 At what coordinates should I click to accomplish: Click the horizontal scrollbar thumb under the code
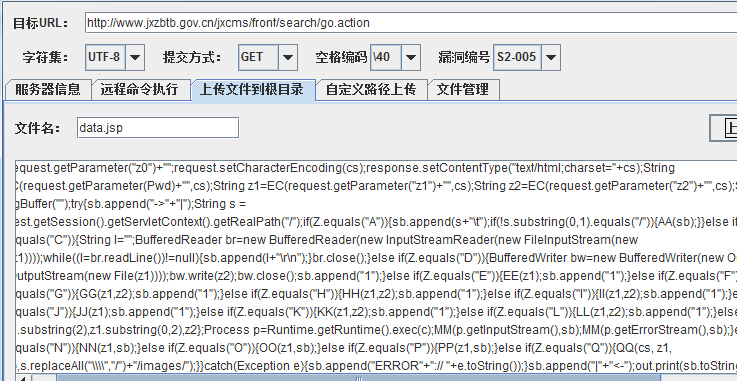click(x=358, y=378)
